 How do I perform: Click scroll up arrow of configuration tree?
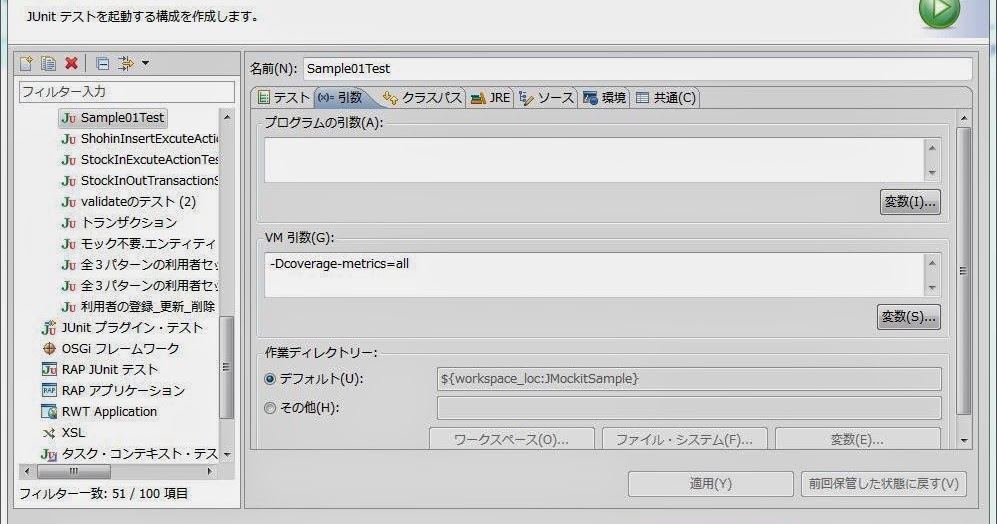click(x=227, y=118)
